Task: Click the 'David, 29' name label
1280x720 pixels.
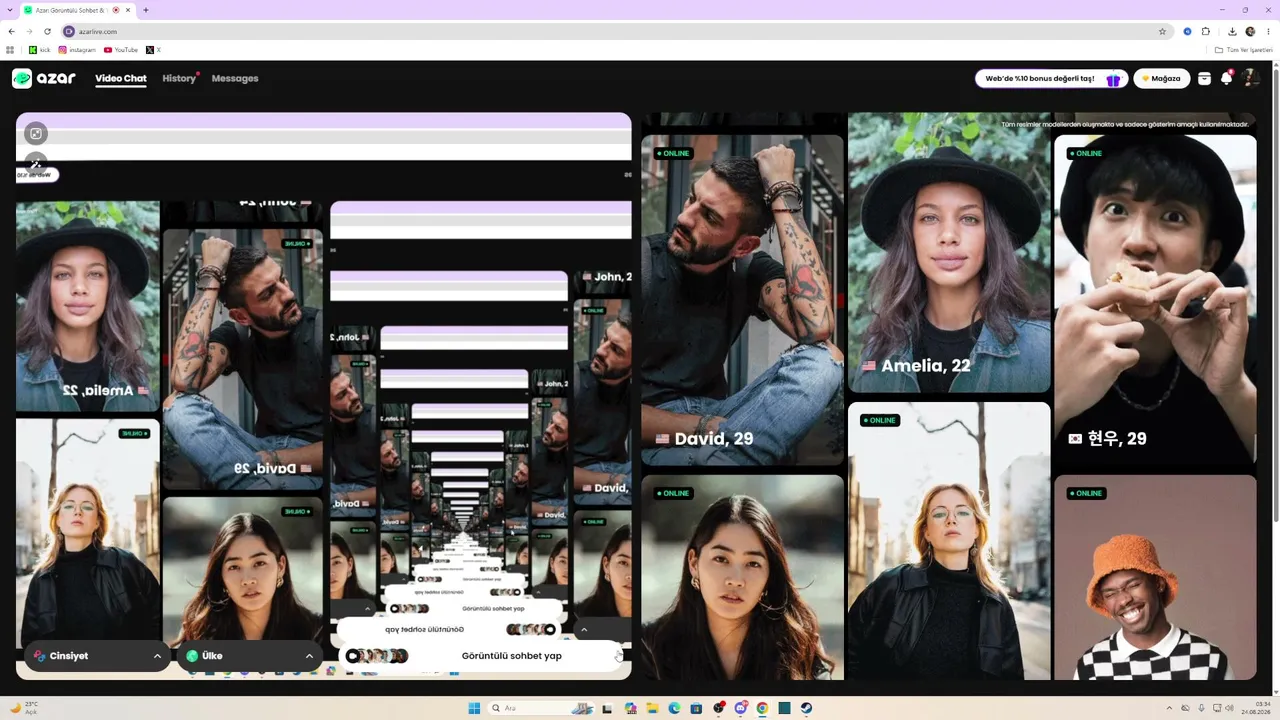Action: point(714,439)
